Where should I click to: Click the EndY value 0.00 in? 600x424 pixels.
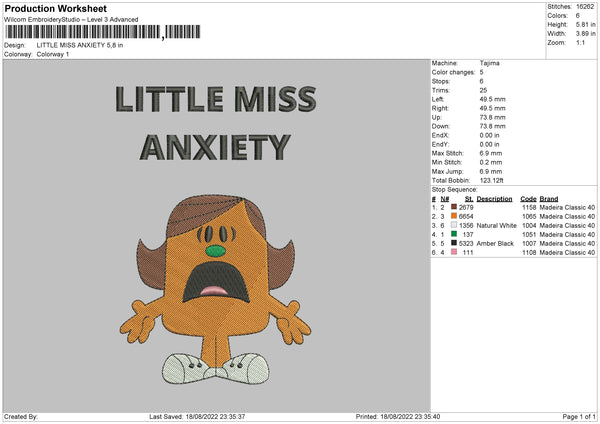(x=489, y=144)
